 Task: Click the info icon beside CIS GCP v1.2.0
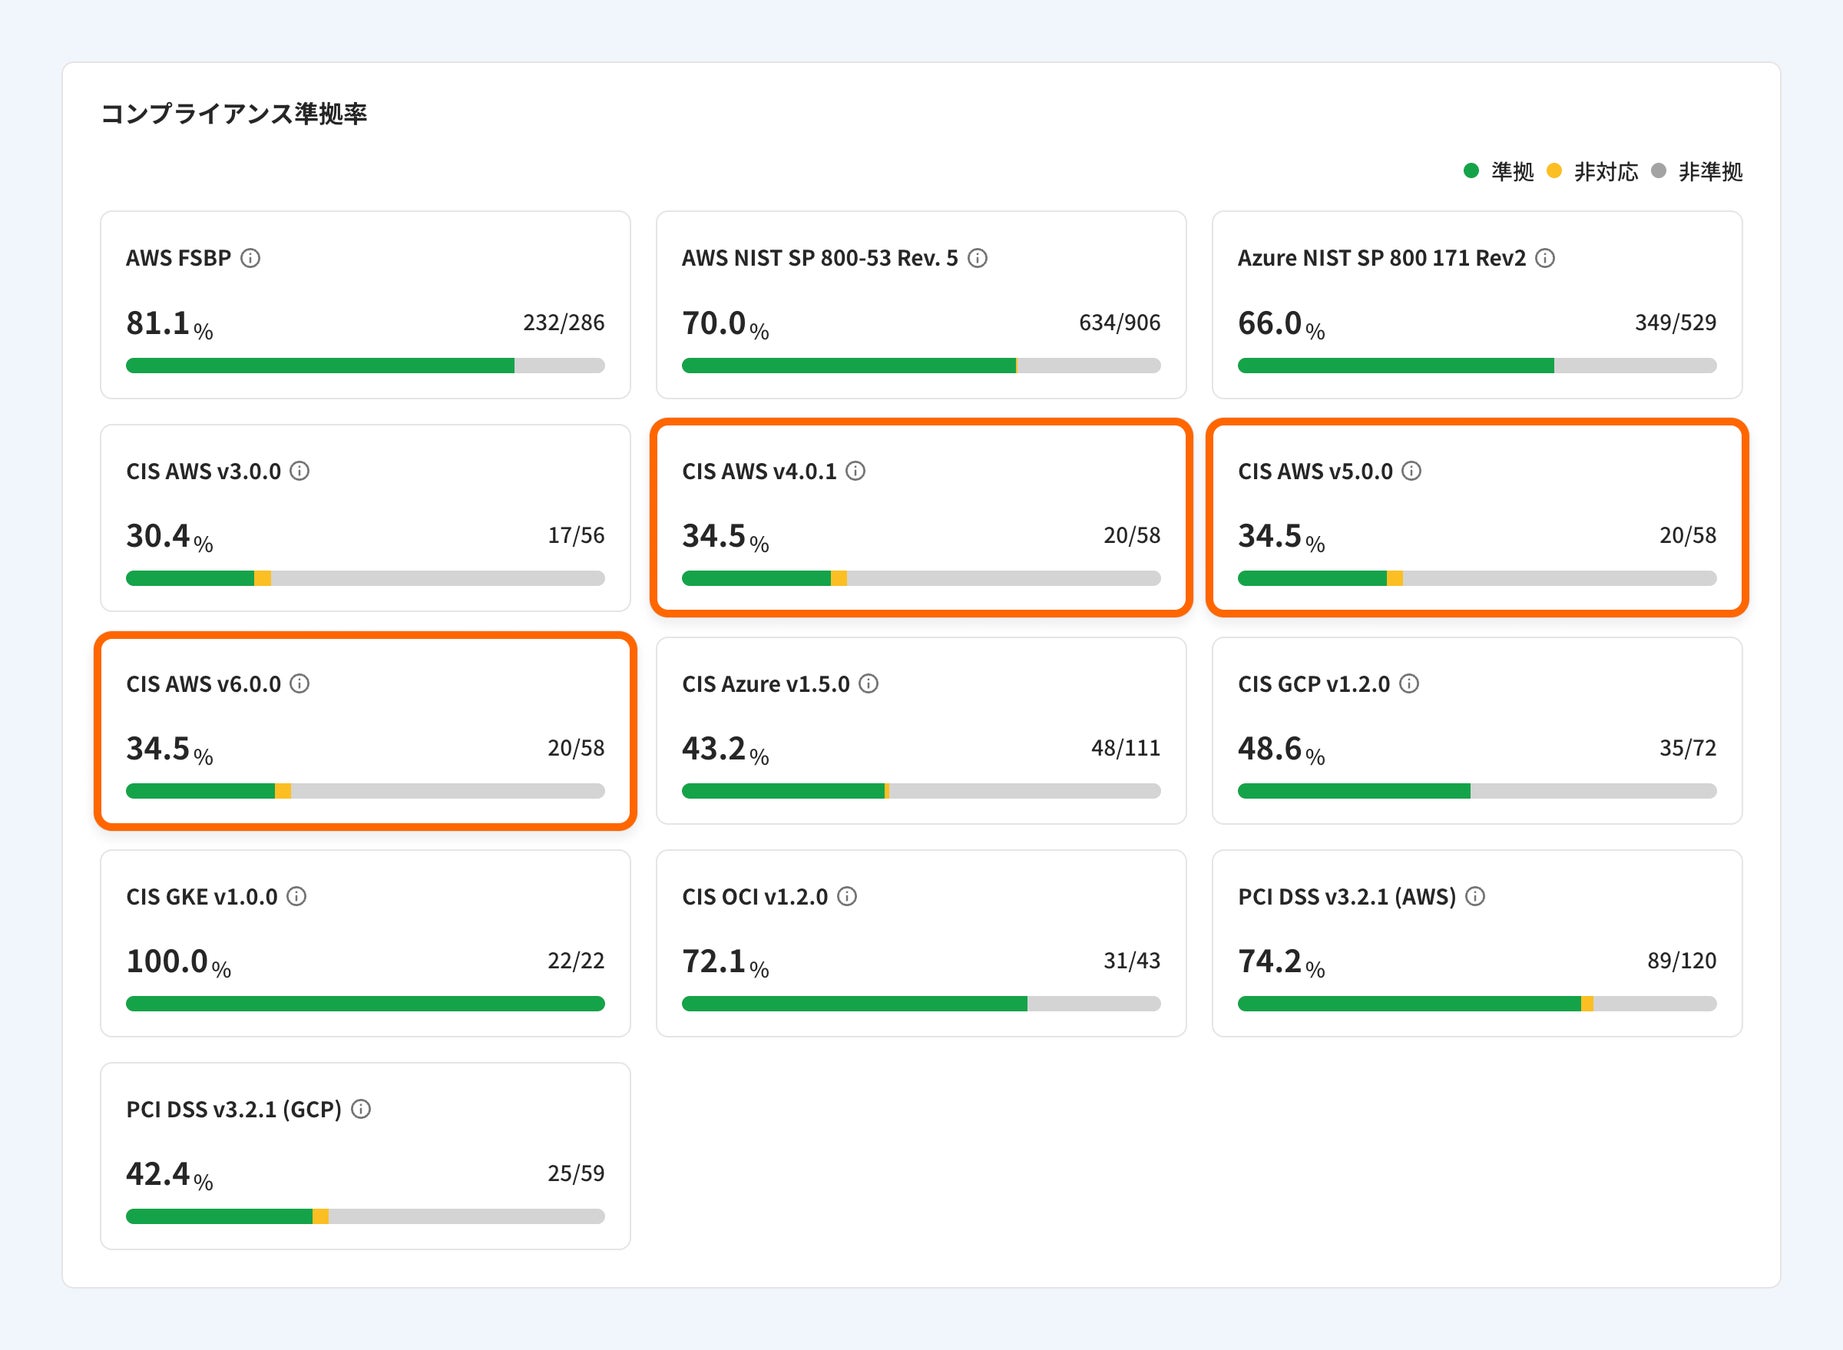pyautogui.click(x=1409, y=684)
